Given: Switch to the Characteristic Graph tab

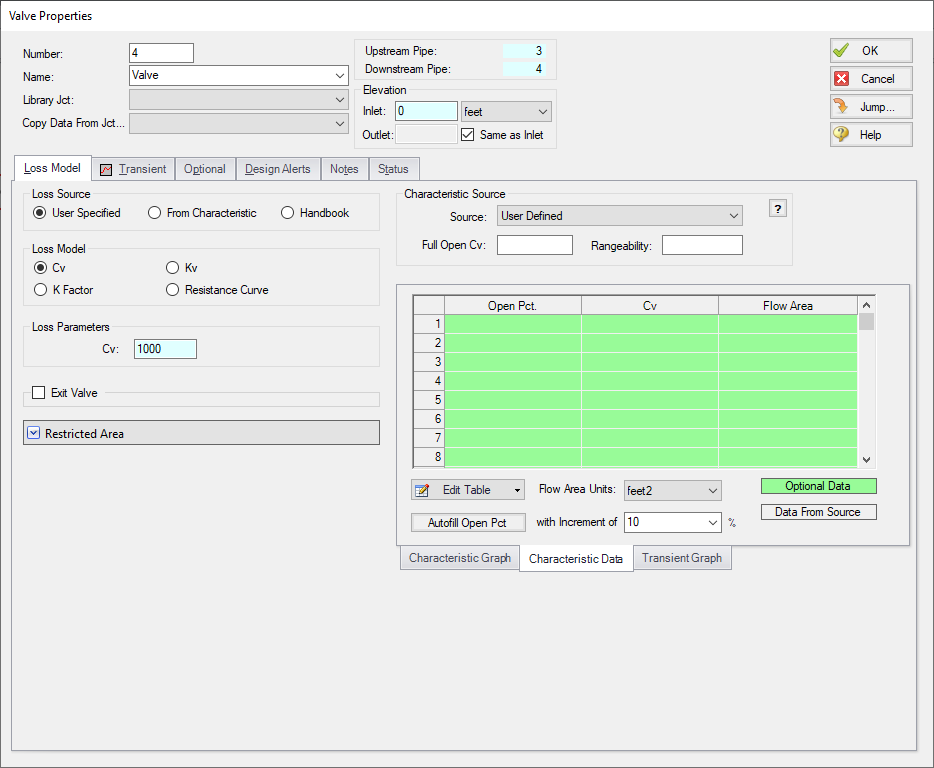Looking at the screenshot, I should pos(459,558).
